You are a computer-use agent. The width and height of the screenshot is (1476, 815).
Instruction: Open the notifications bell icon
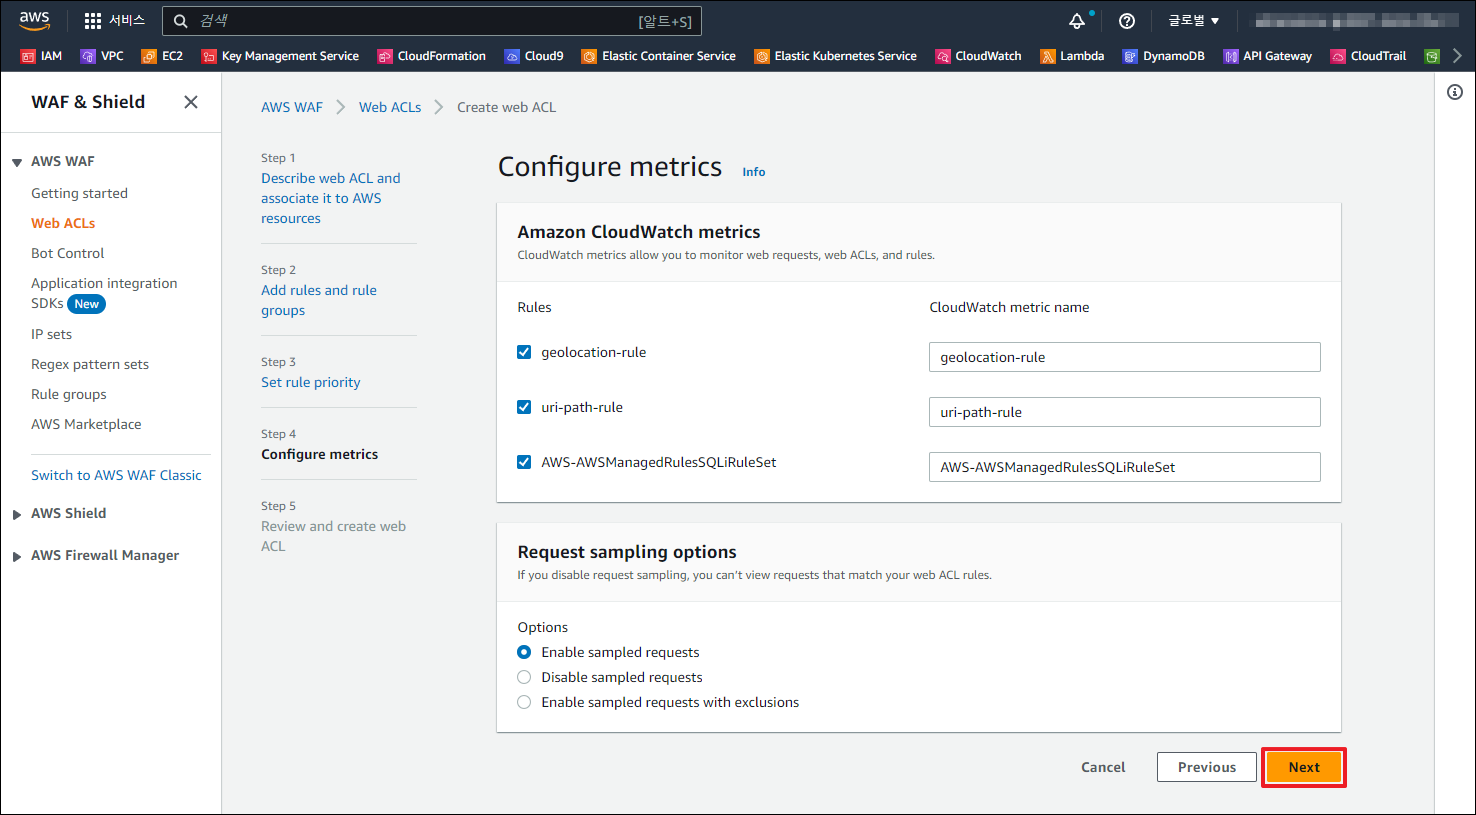tap(1077, 21)
